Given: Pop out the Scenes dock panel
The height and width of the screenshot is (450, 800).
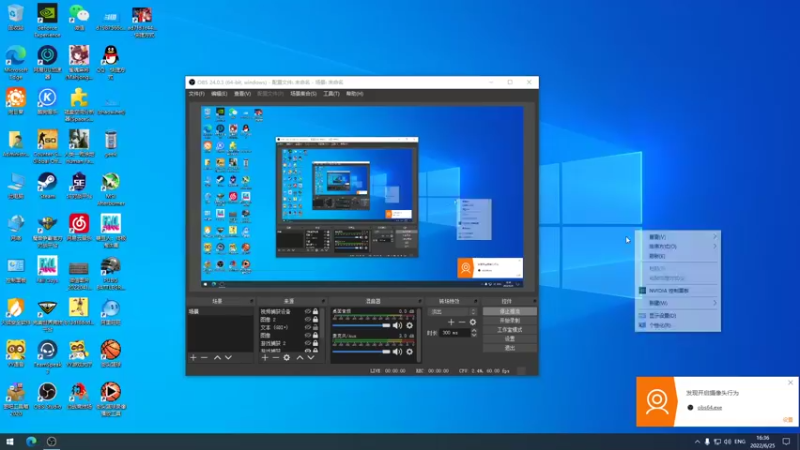Looking at the screenshot, I should click(x=251, y=302).
